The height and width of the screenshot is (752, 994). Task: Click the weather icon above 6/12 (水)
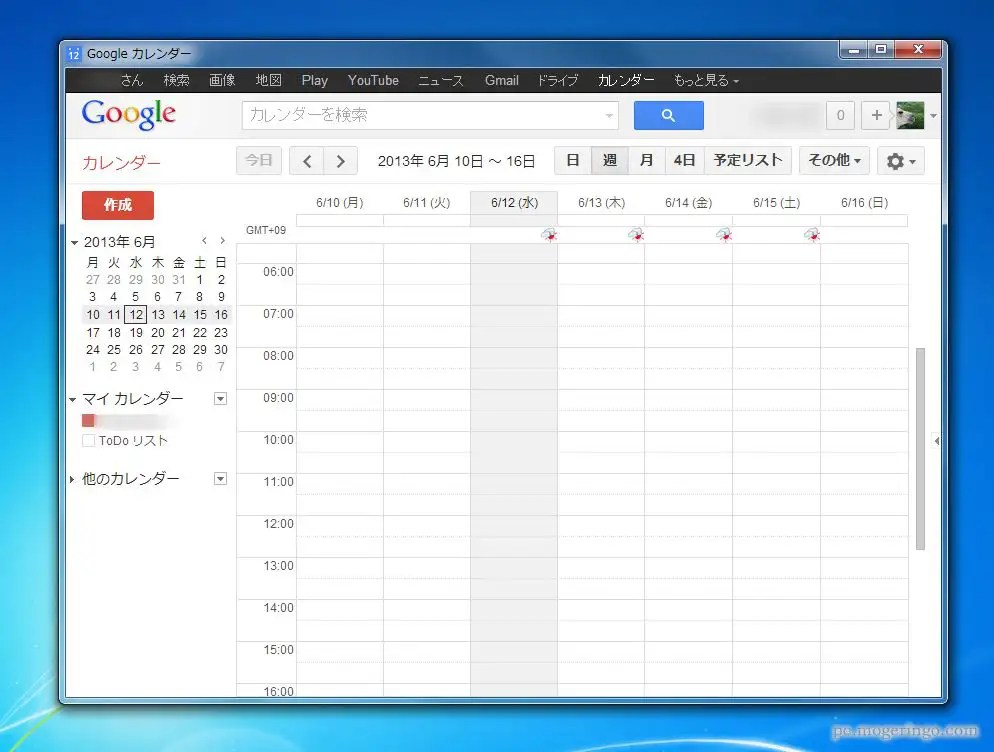coord(550,235)
